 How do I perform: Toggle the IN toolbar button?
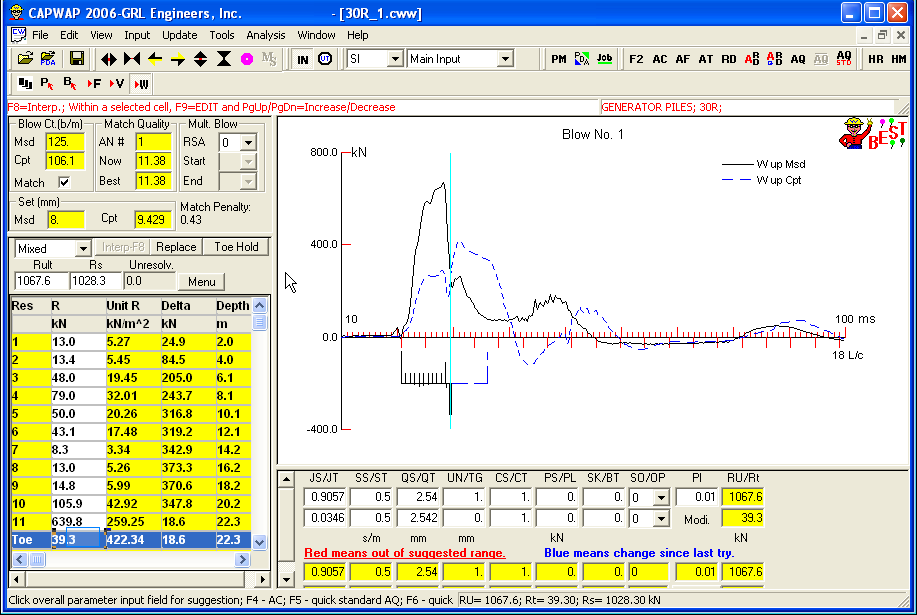point(302,59)
